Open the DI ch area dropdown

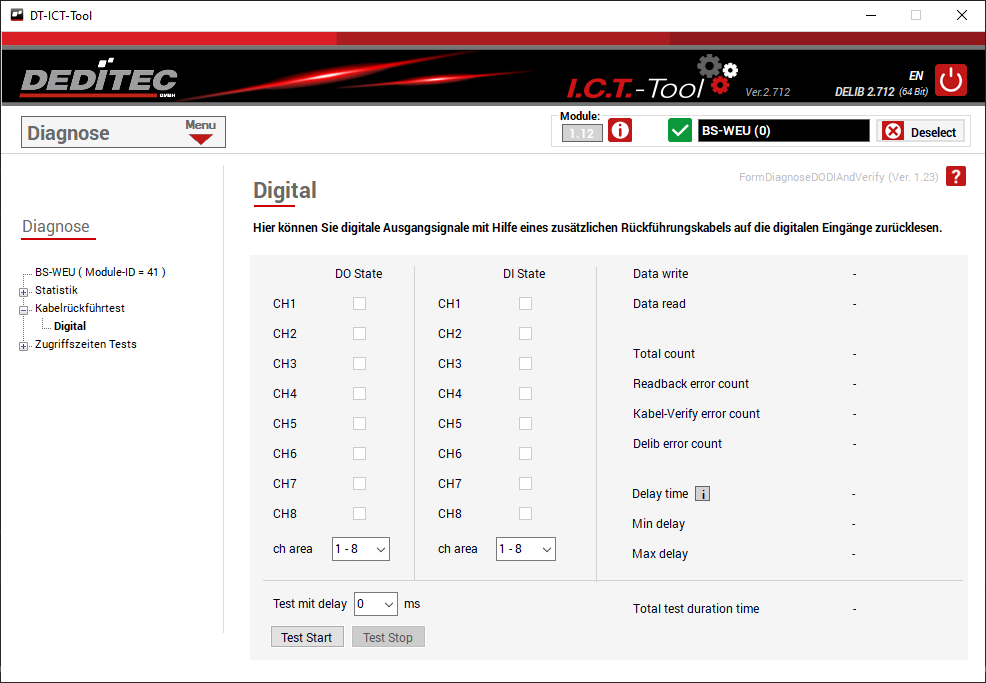pos(525,549)
